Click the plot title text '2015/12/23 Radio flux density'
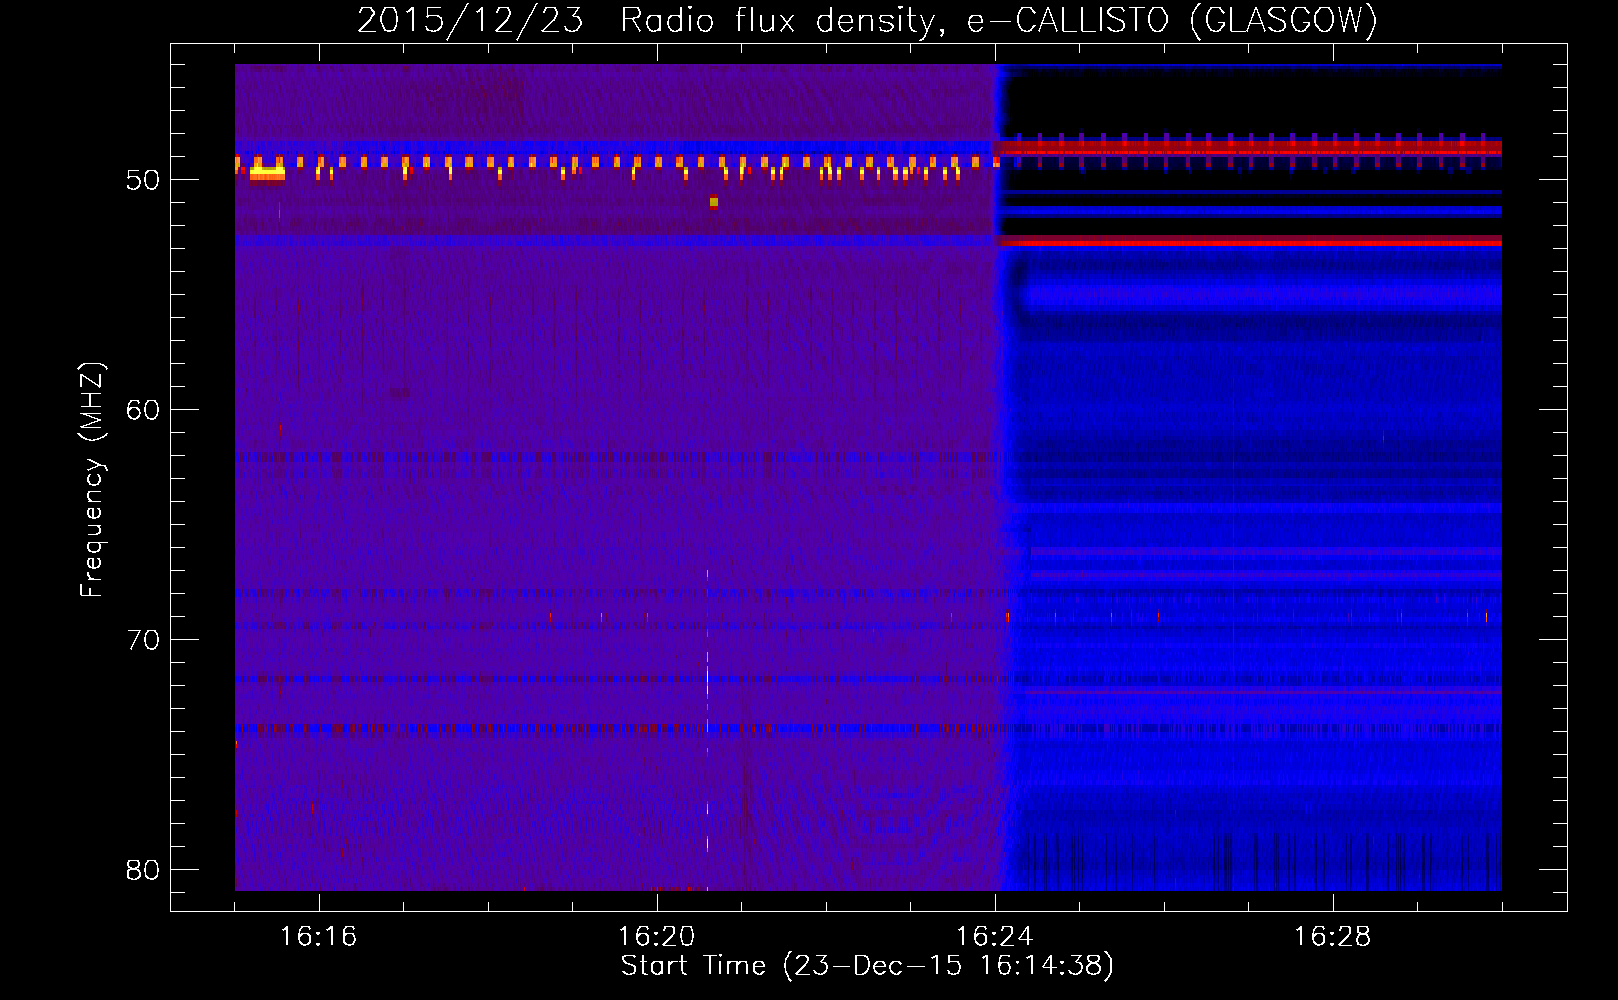 point(648,21)
